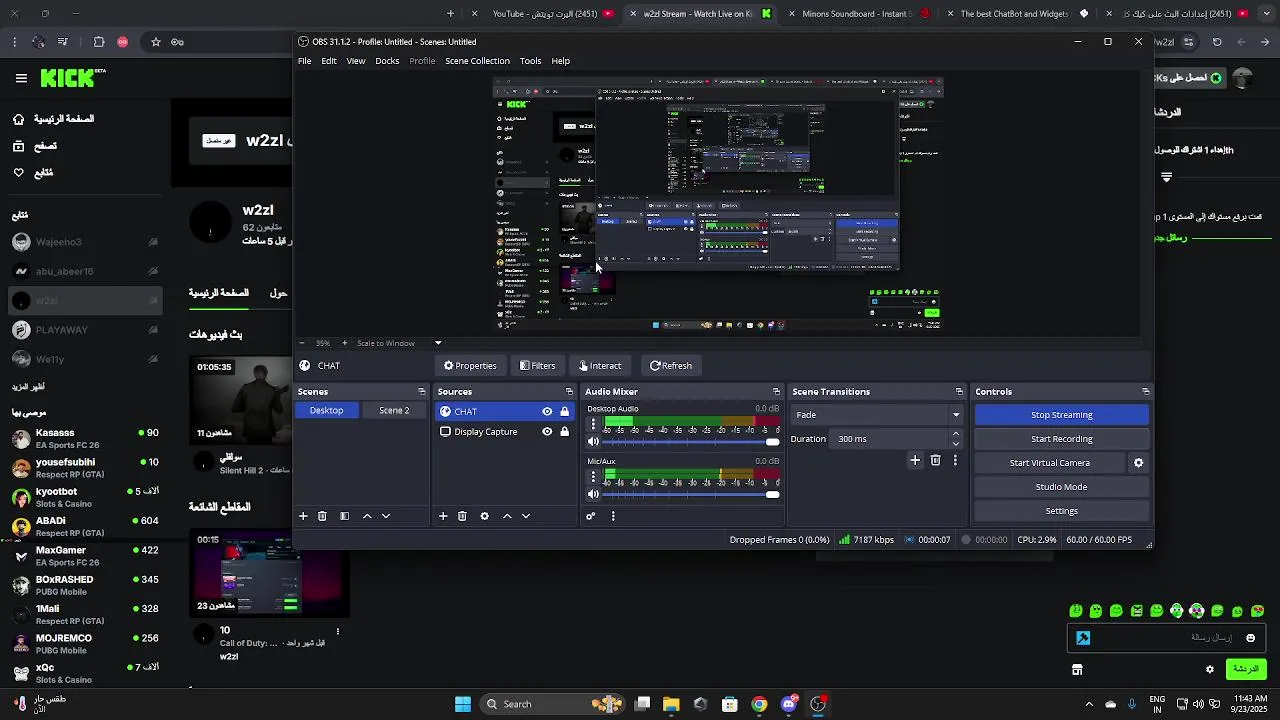Open advanced audio properties gears icon
This screenshot has height=720, width=1280.
click(591, 516)
